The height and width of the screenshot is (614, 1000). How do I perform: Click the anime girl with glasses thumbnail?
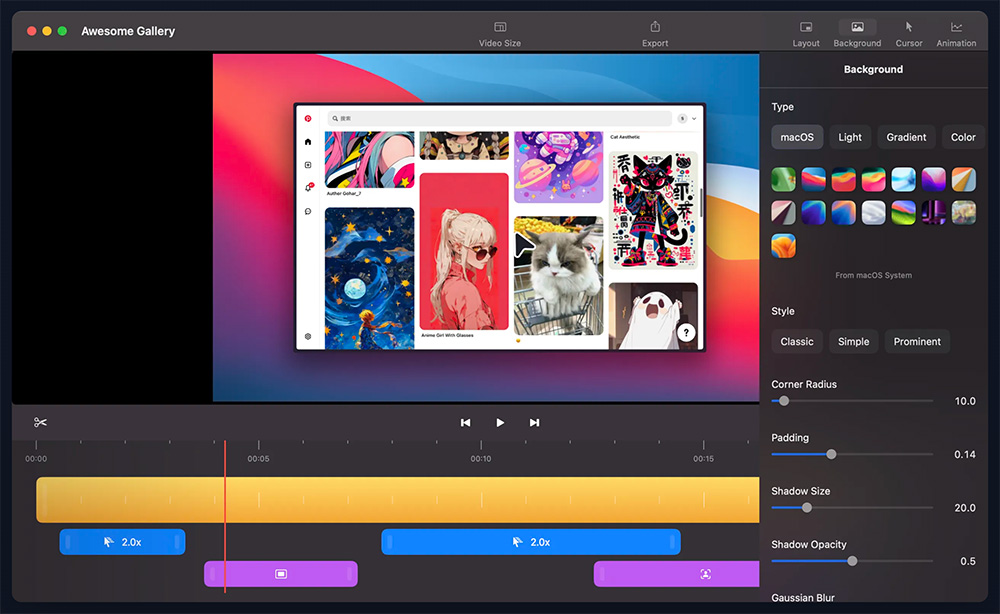[x=464, y=251]
